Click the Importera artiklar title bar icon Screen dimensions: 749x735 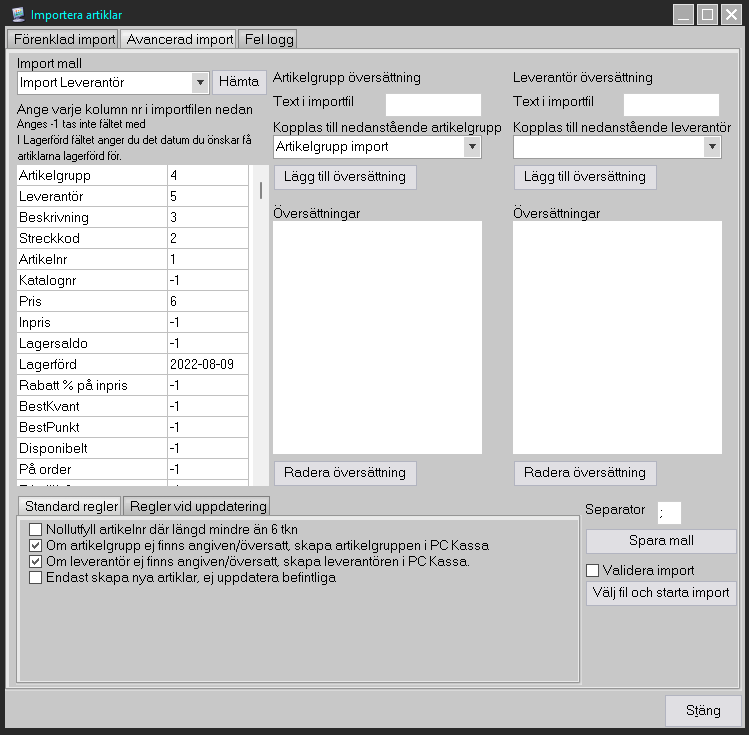tap(17, 15)
